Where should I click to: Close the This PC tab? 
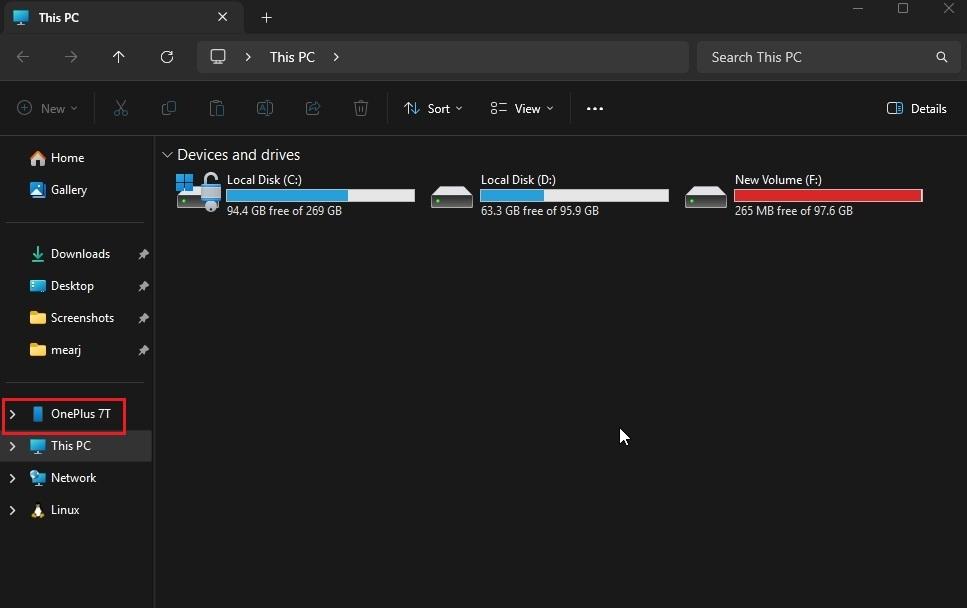click(223, 17)
